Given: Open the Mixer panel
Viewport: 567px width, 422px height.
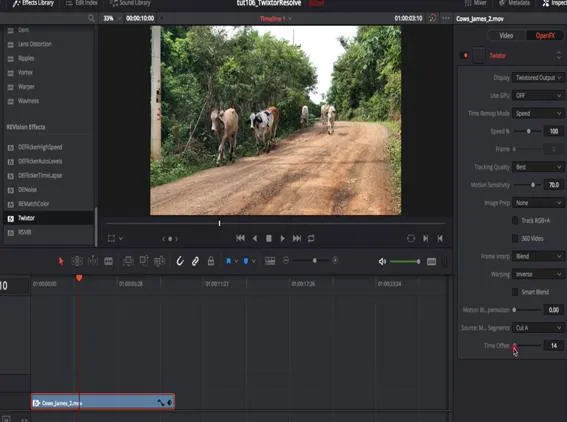Looking at the screenshot, I should coord(476,3).
